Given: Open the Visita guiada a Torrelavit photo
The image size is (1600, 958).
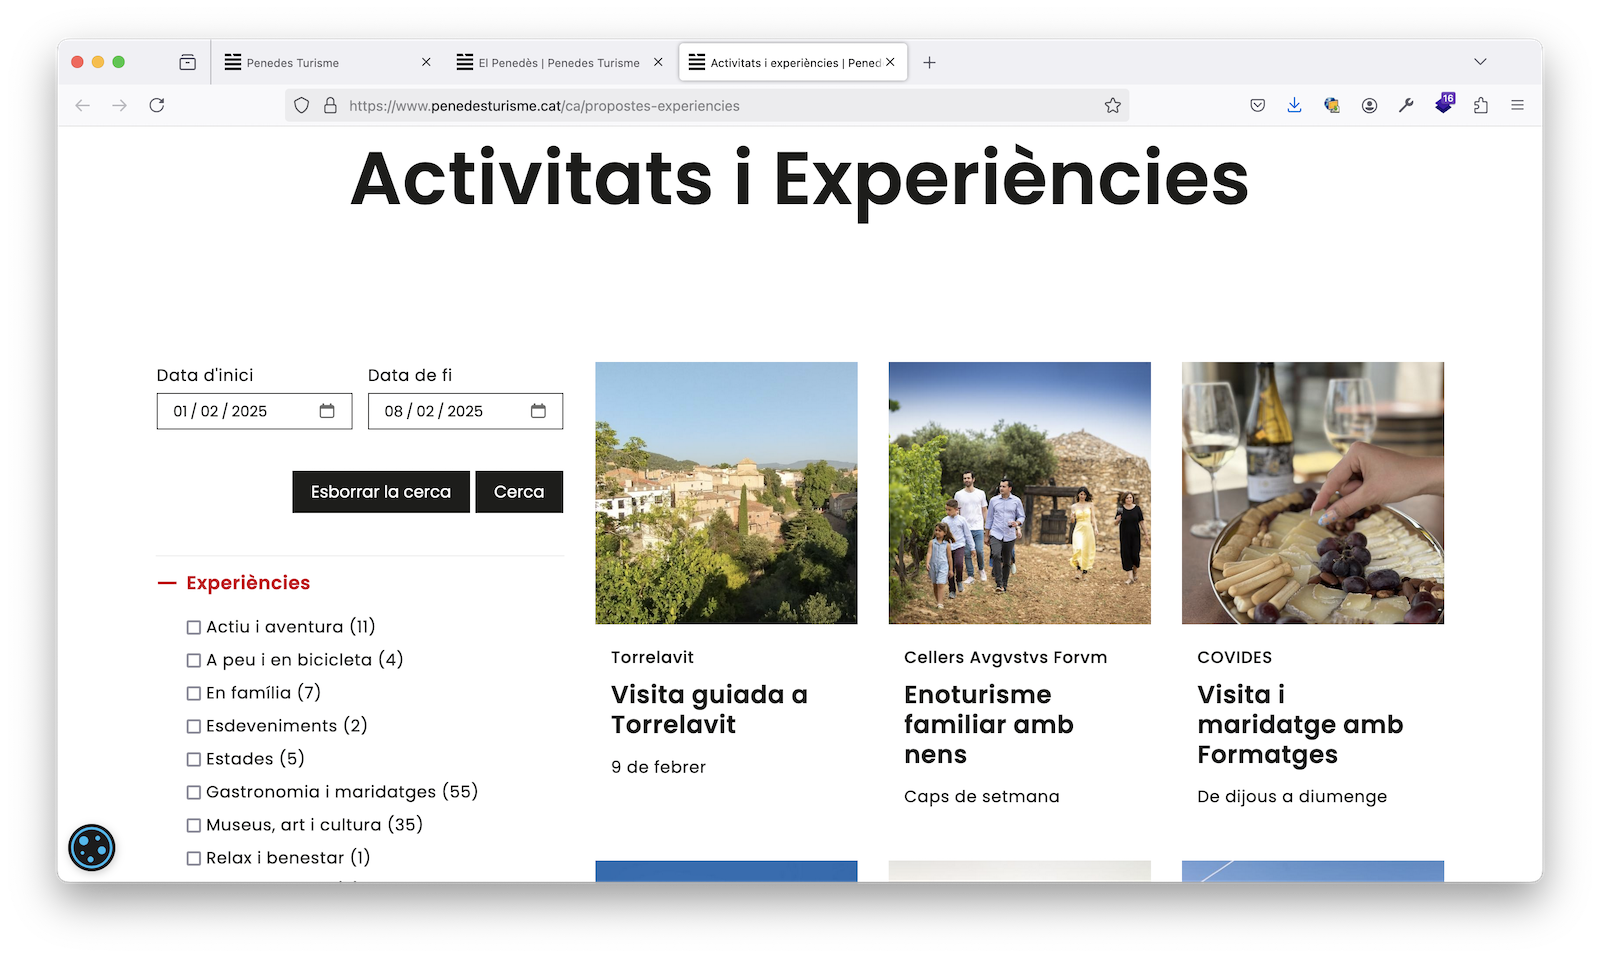Looking at the screenshot, I should [726, 493].
